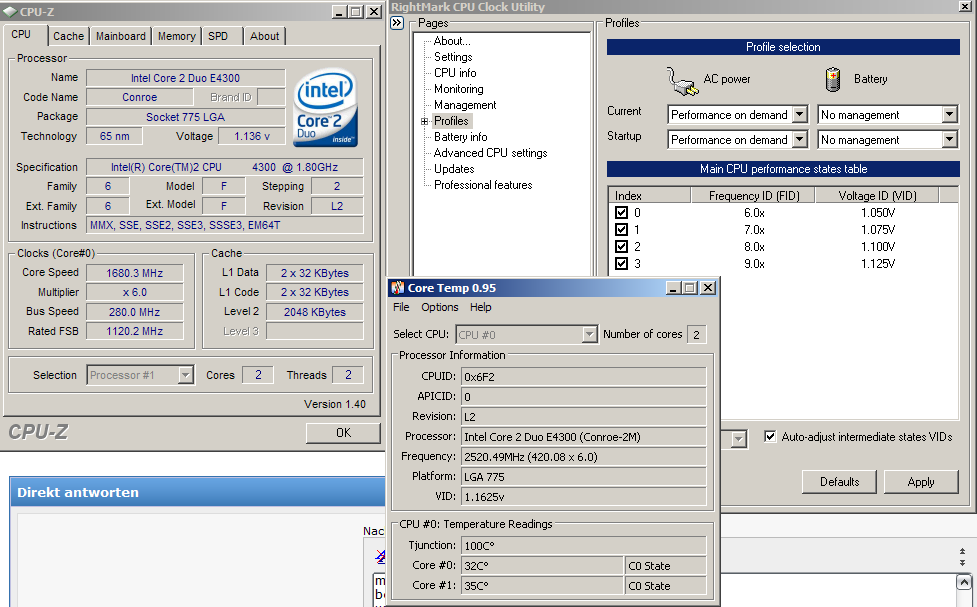
Task: Click the AC power plug icon
Action: pos(682,82)
